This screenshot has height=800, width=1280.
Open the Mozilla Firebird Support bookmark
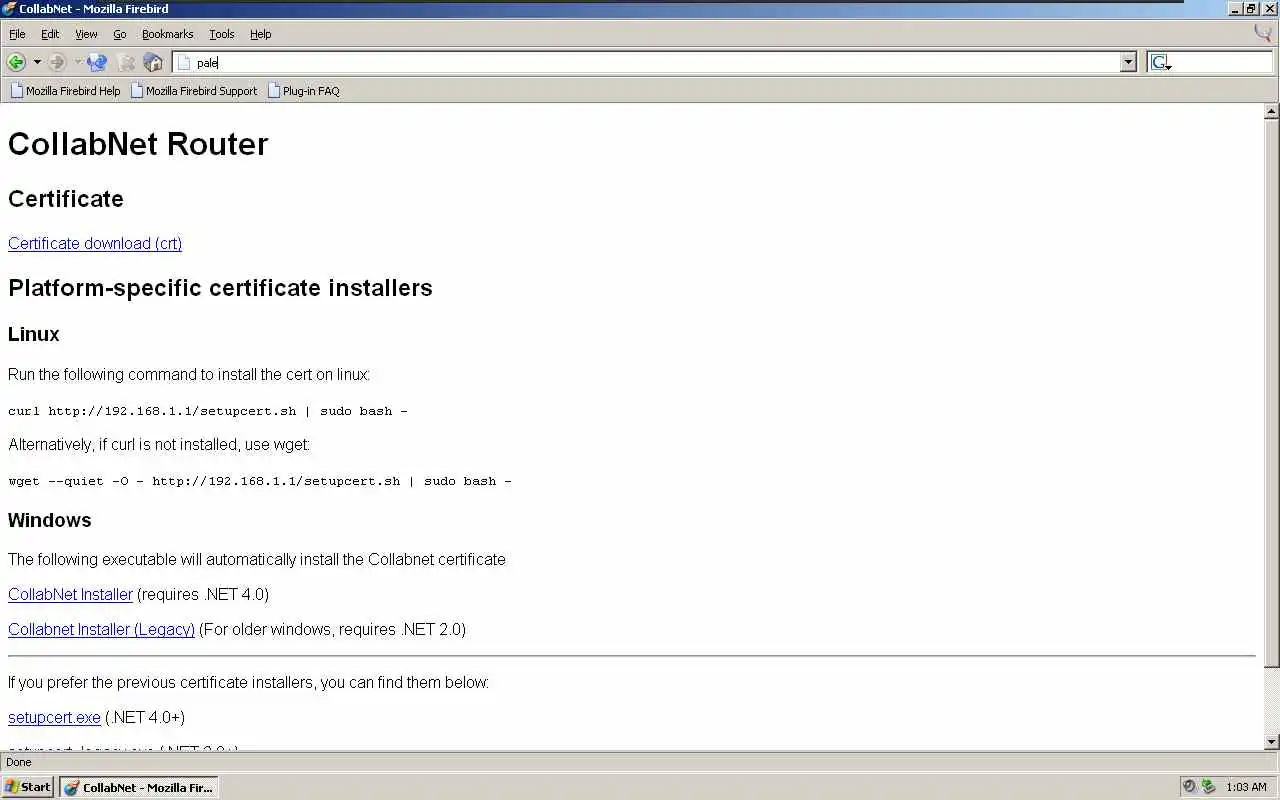pyautogui.click(x=193, y=91)
